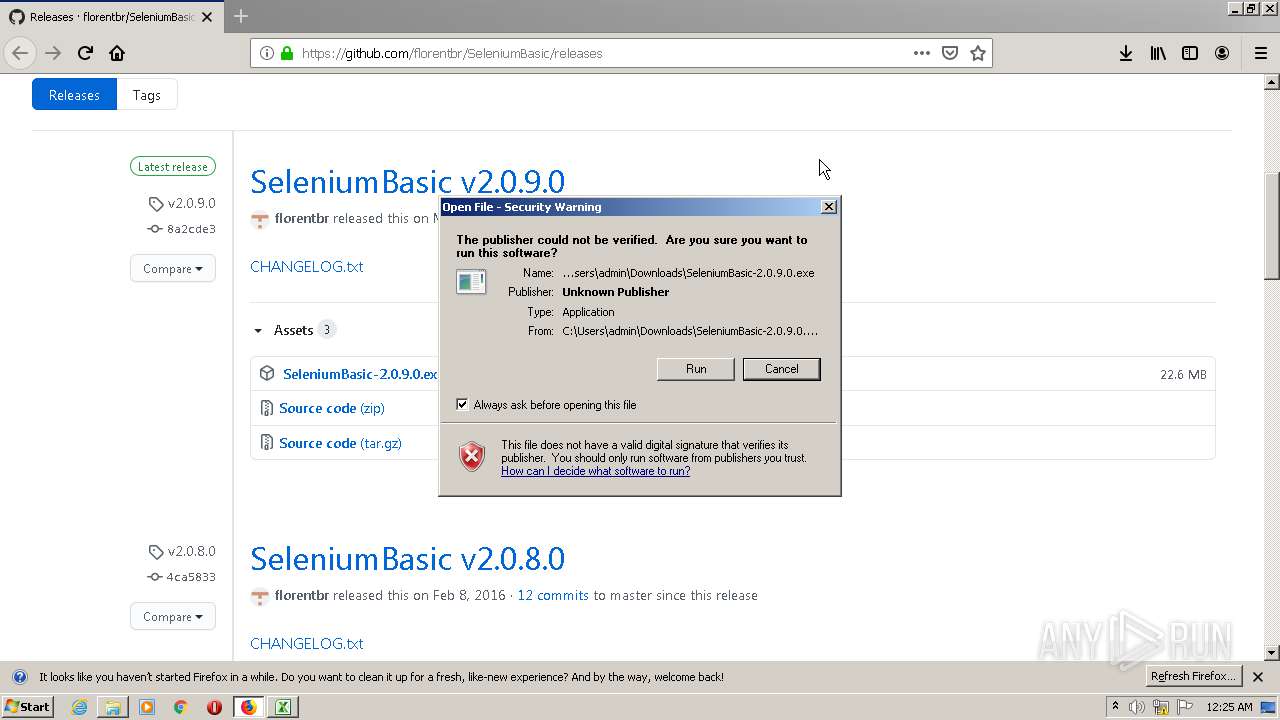Image resolution: width=1280 pixels, height=720 pixels.
Task: Show site information via the info icon
Action: tap(267, 53)
